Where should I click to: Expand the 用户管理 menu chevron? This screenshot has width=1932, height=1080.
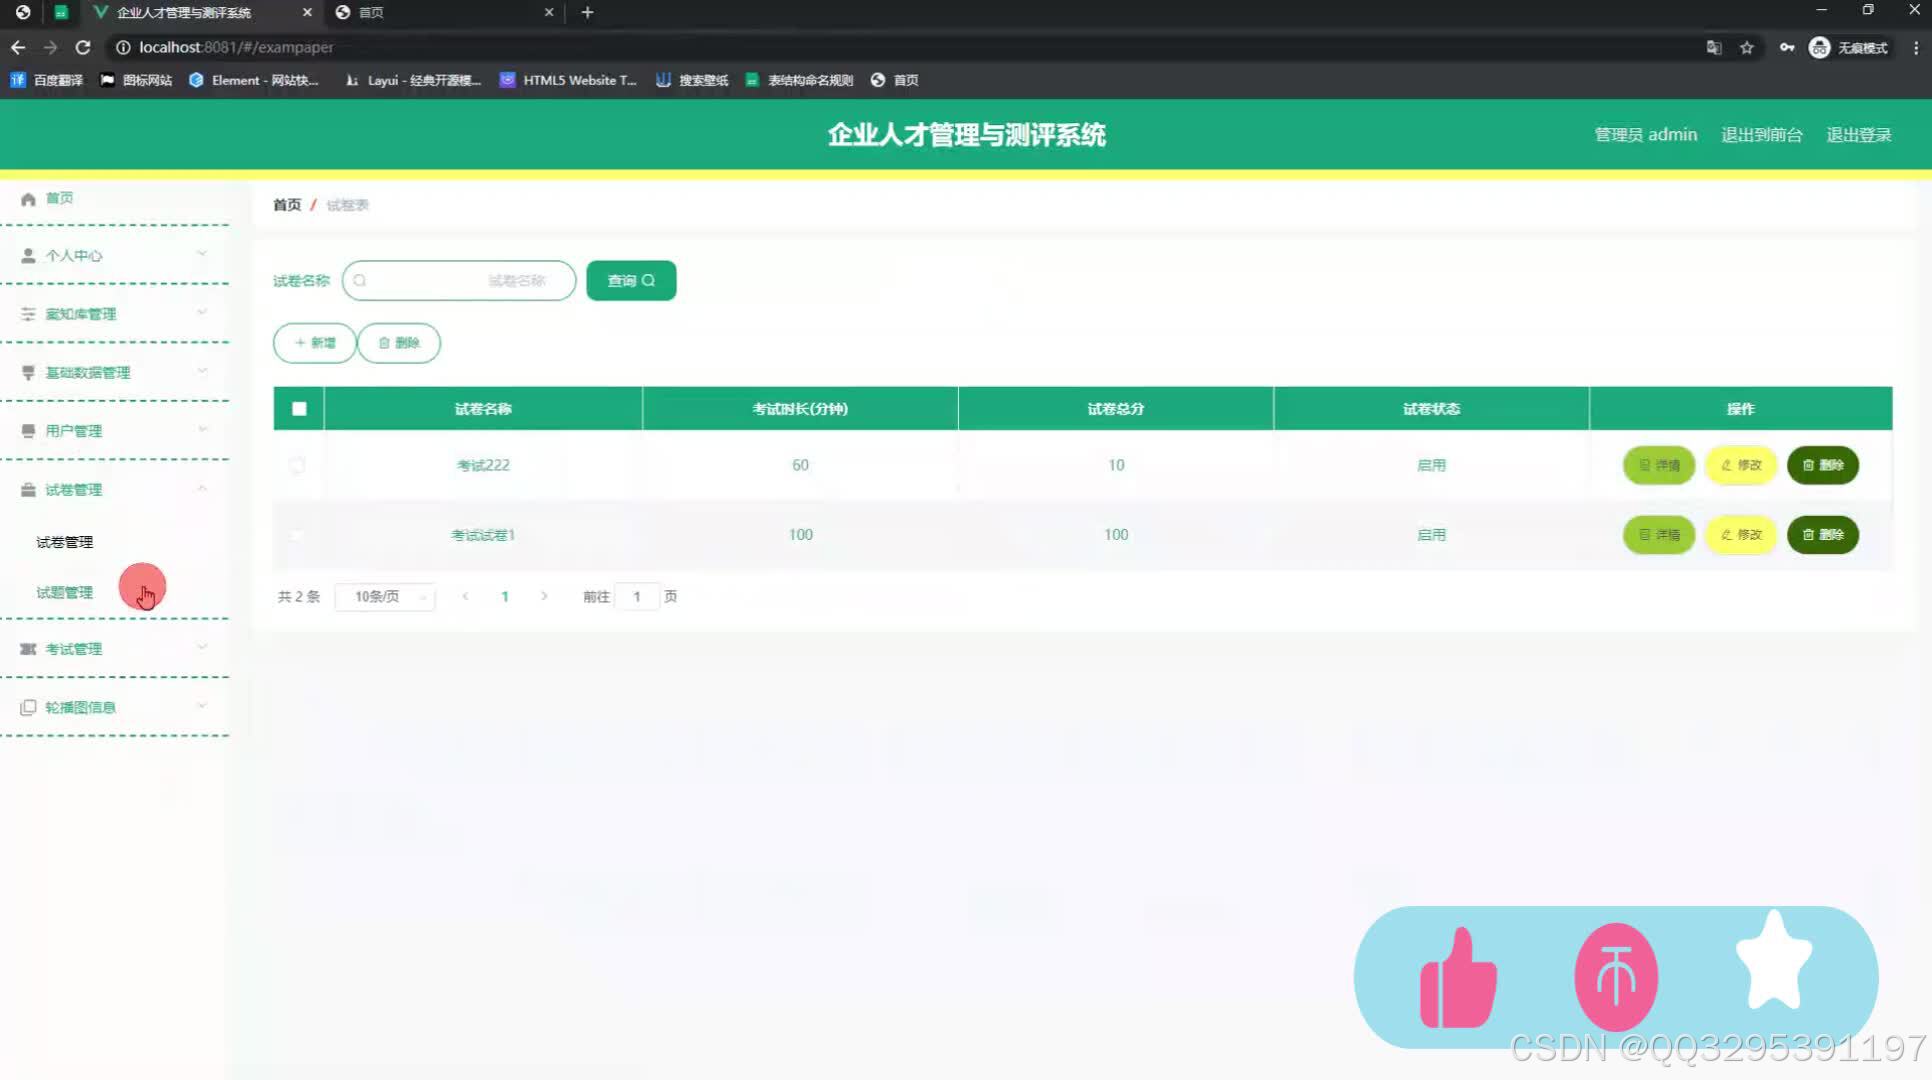(202, 429)
